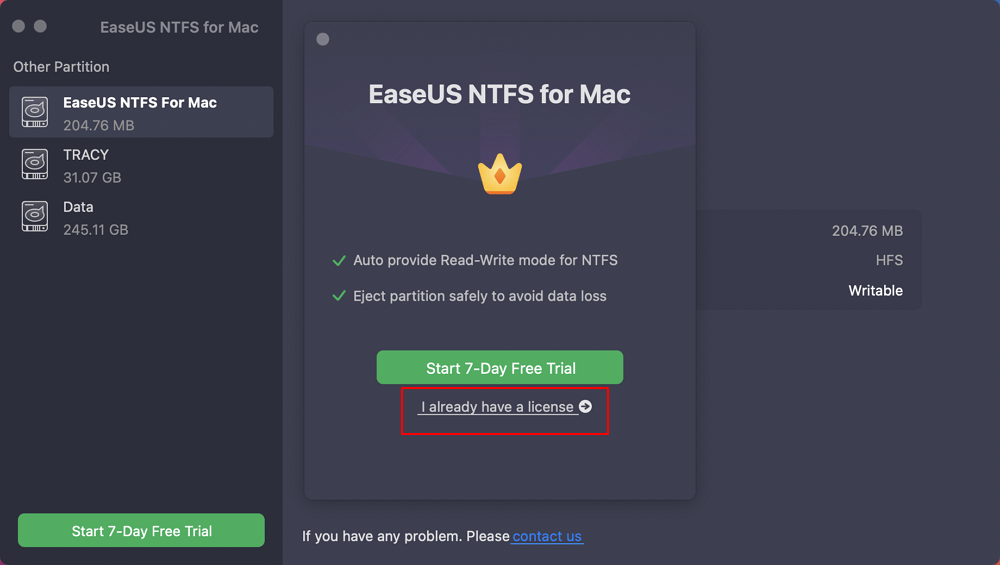Click the checkmark beside Eject partition safely
Screen dimensions: 1000x565
coord(339,297)
